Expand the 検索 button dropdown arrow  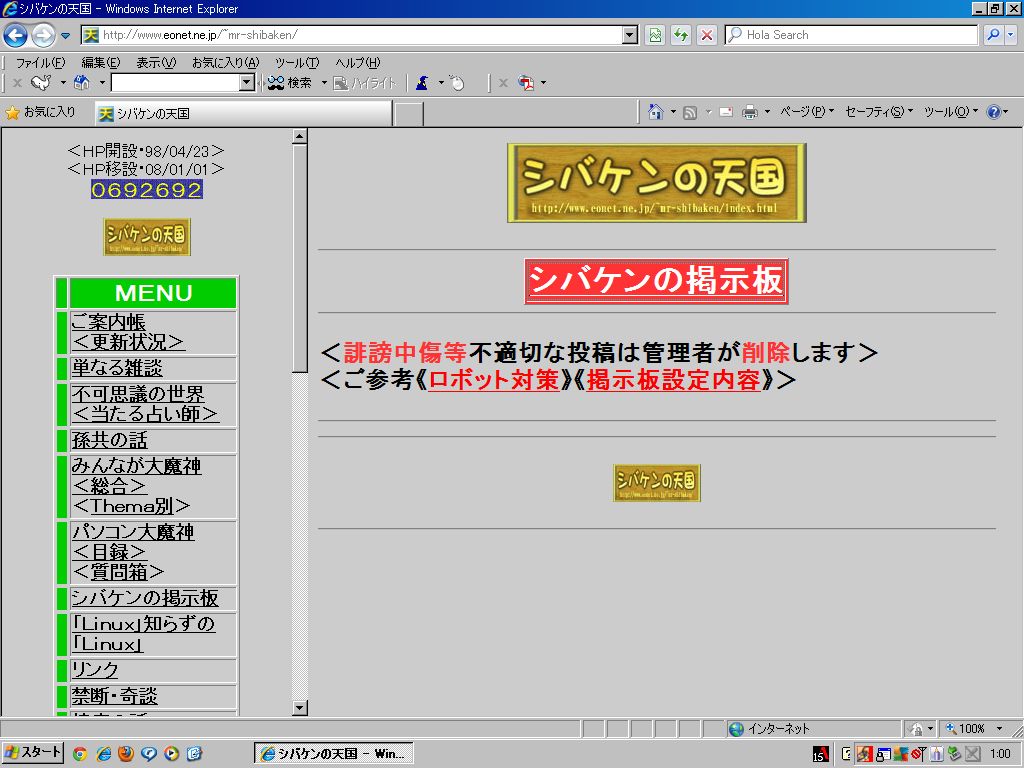[x=324, y=83]
